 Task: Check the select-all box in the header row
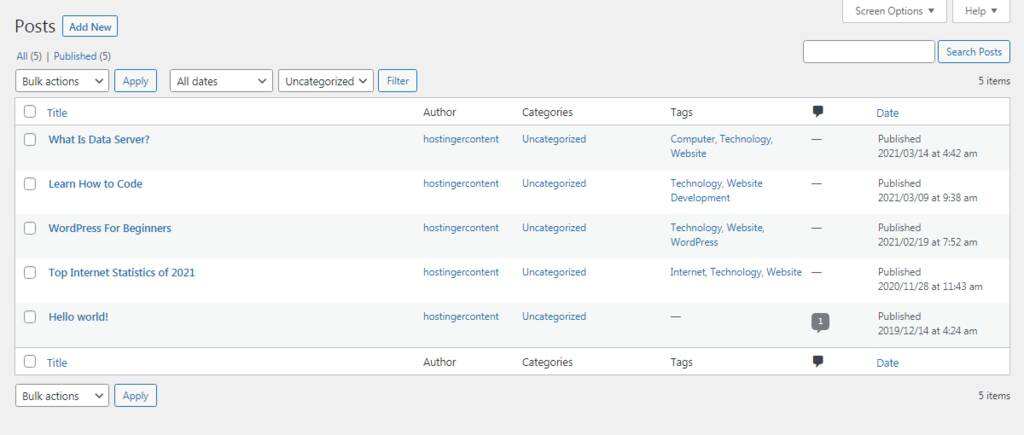[30, 112]
